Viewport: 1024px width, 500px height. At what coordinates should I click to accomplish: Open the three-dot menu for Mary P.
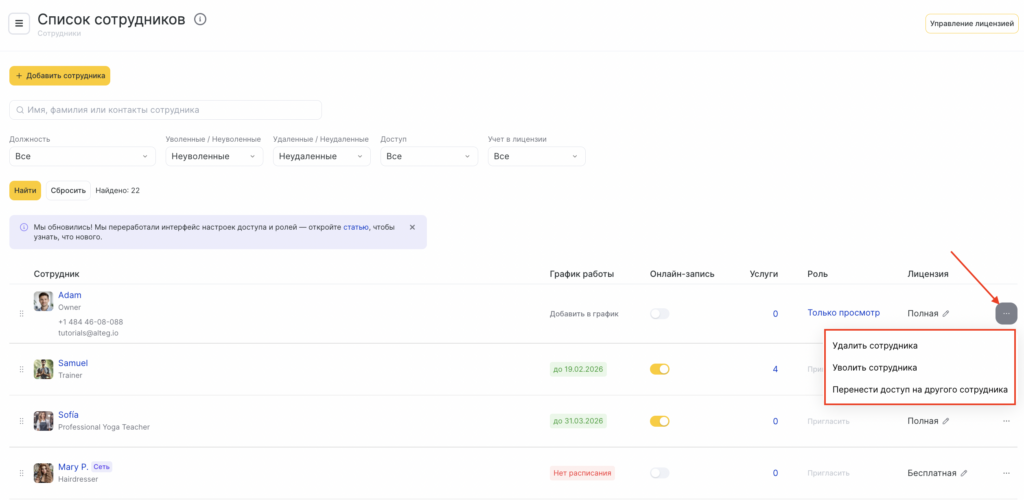coord(1006,473)
